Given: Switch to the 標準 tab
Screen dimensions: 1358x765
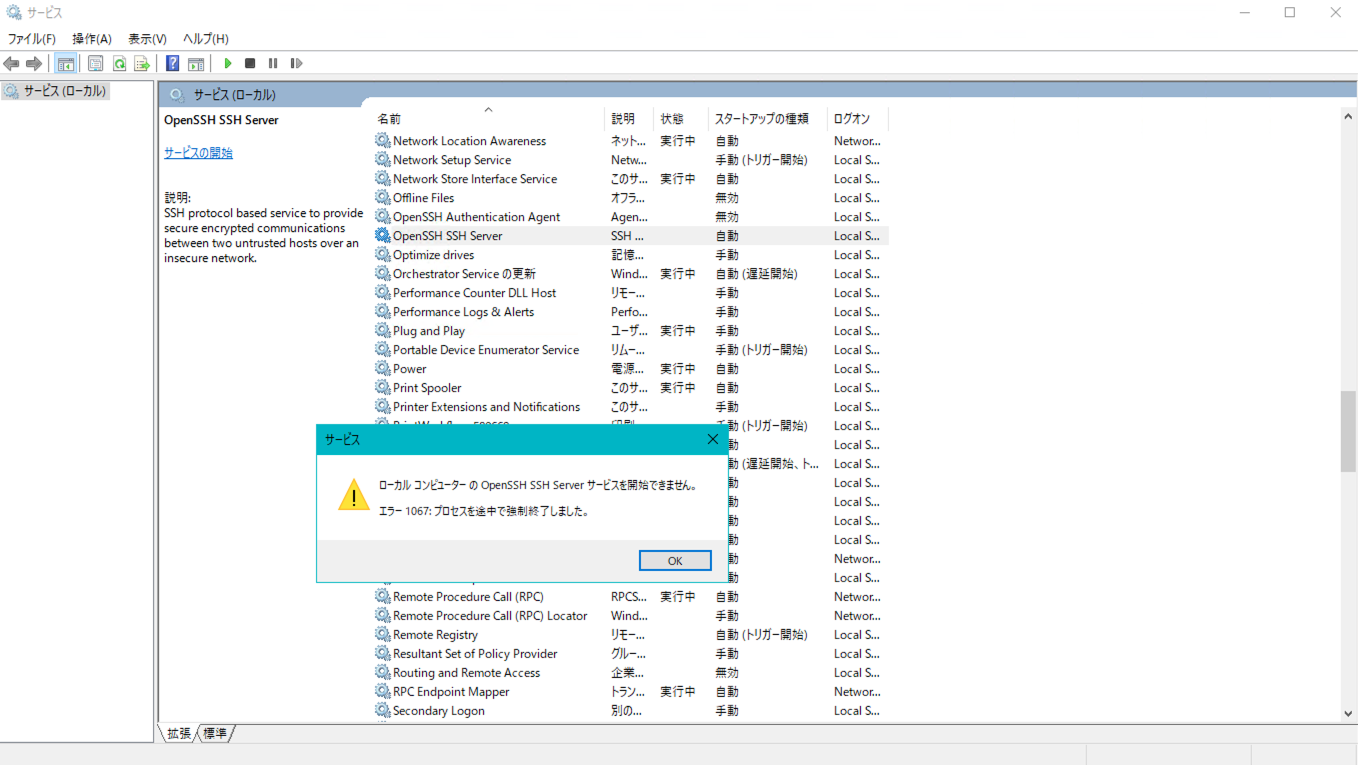Looking at the screenshot, I should (x=215, y=733).
